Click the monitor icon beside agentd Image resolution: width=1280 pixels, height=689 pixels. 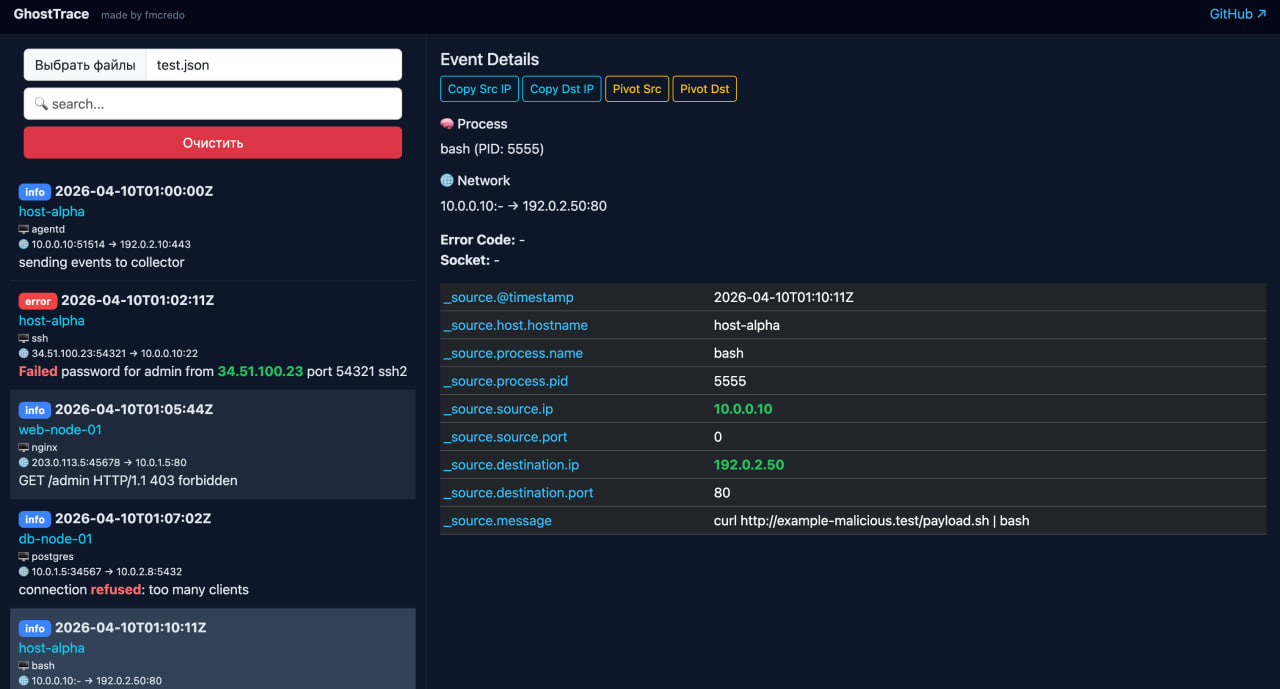point(24,229)
